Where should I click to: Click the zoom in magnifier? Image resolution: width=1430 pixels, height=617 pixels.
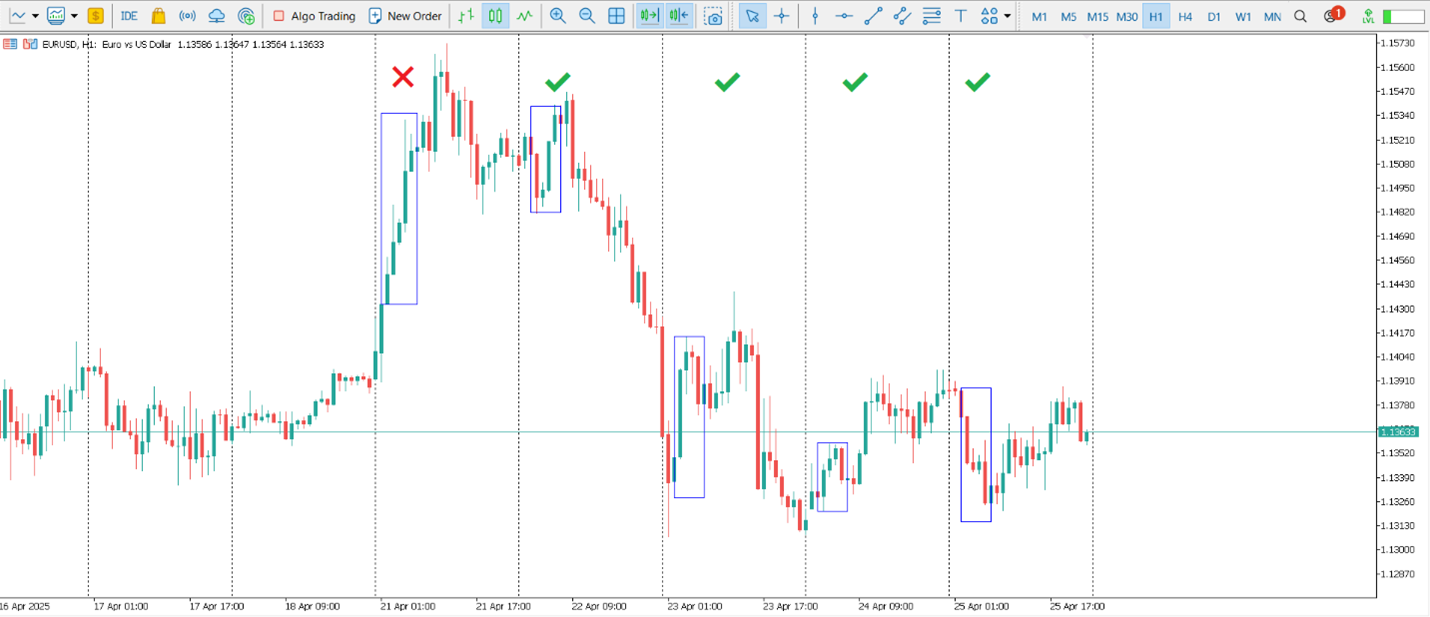click(x=558, y=16)
